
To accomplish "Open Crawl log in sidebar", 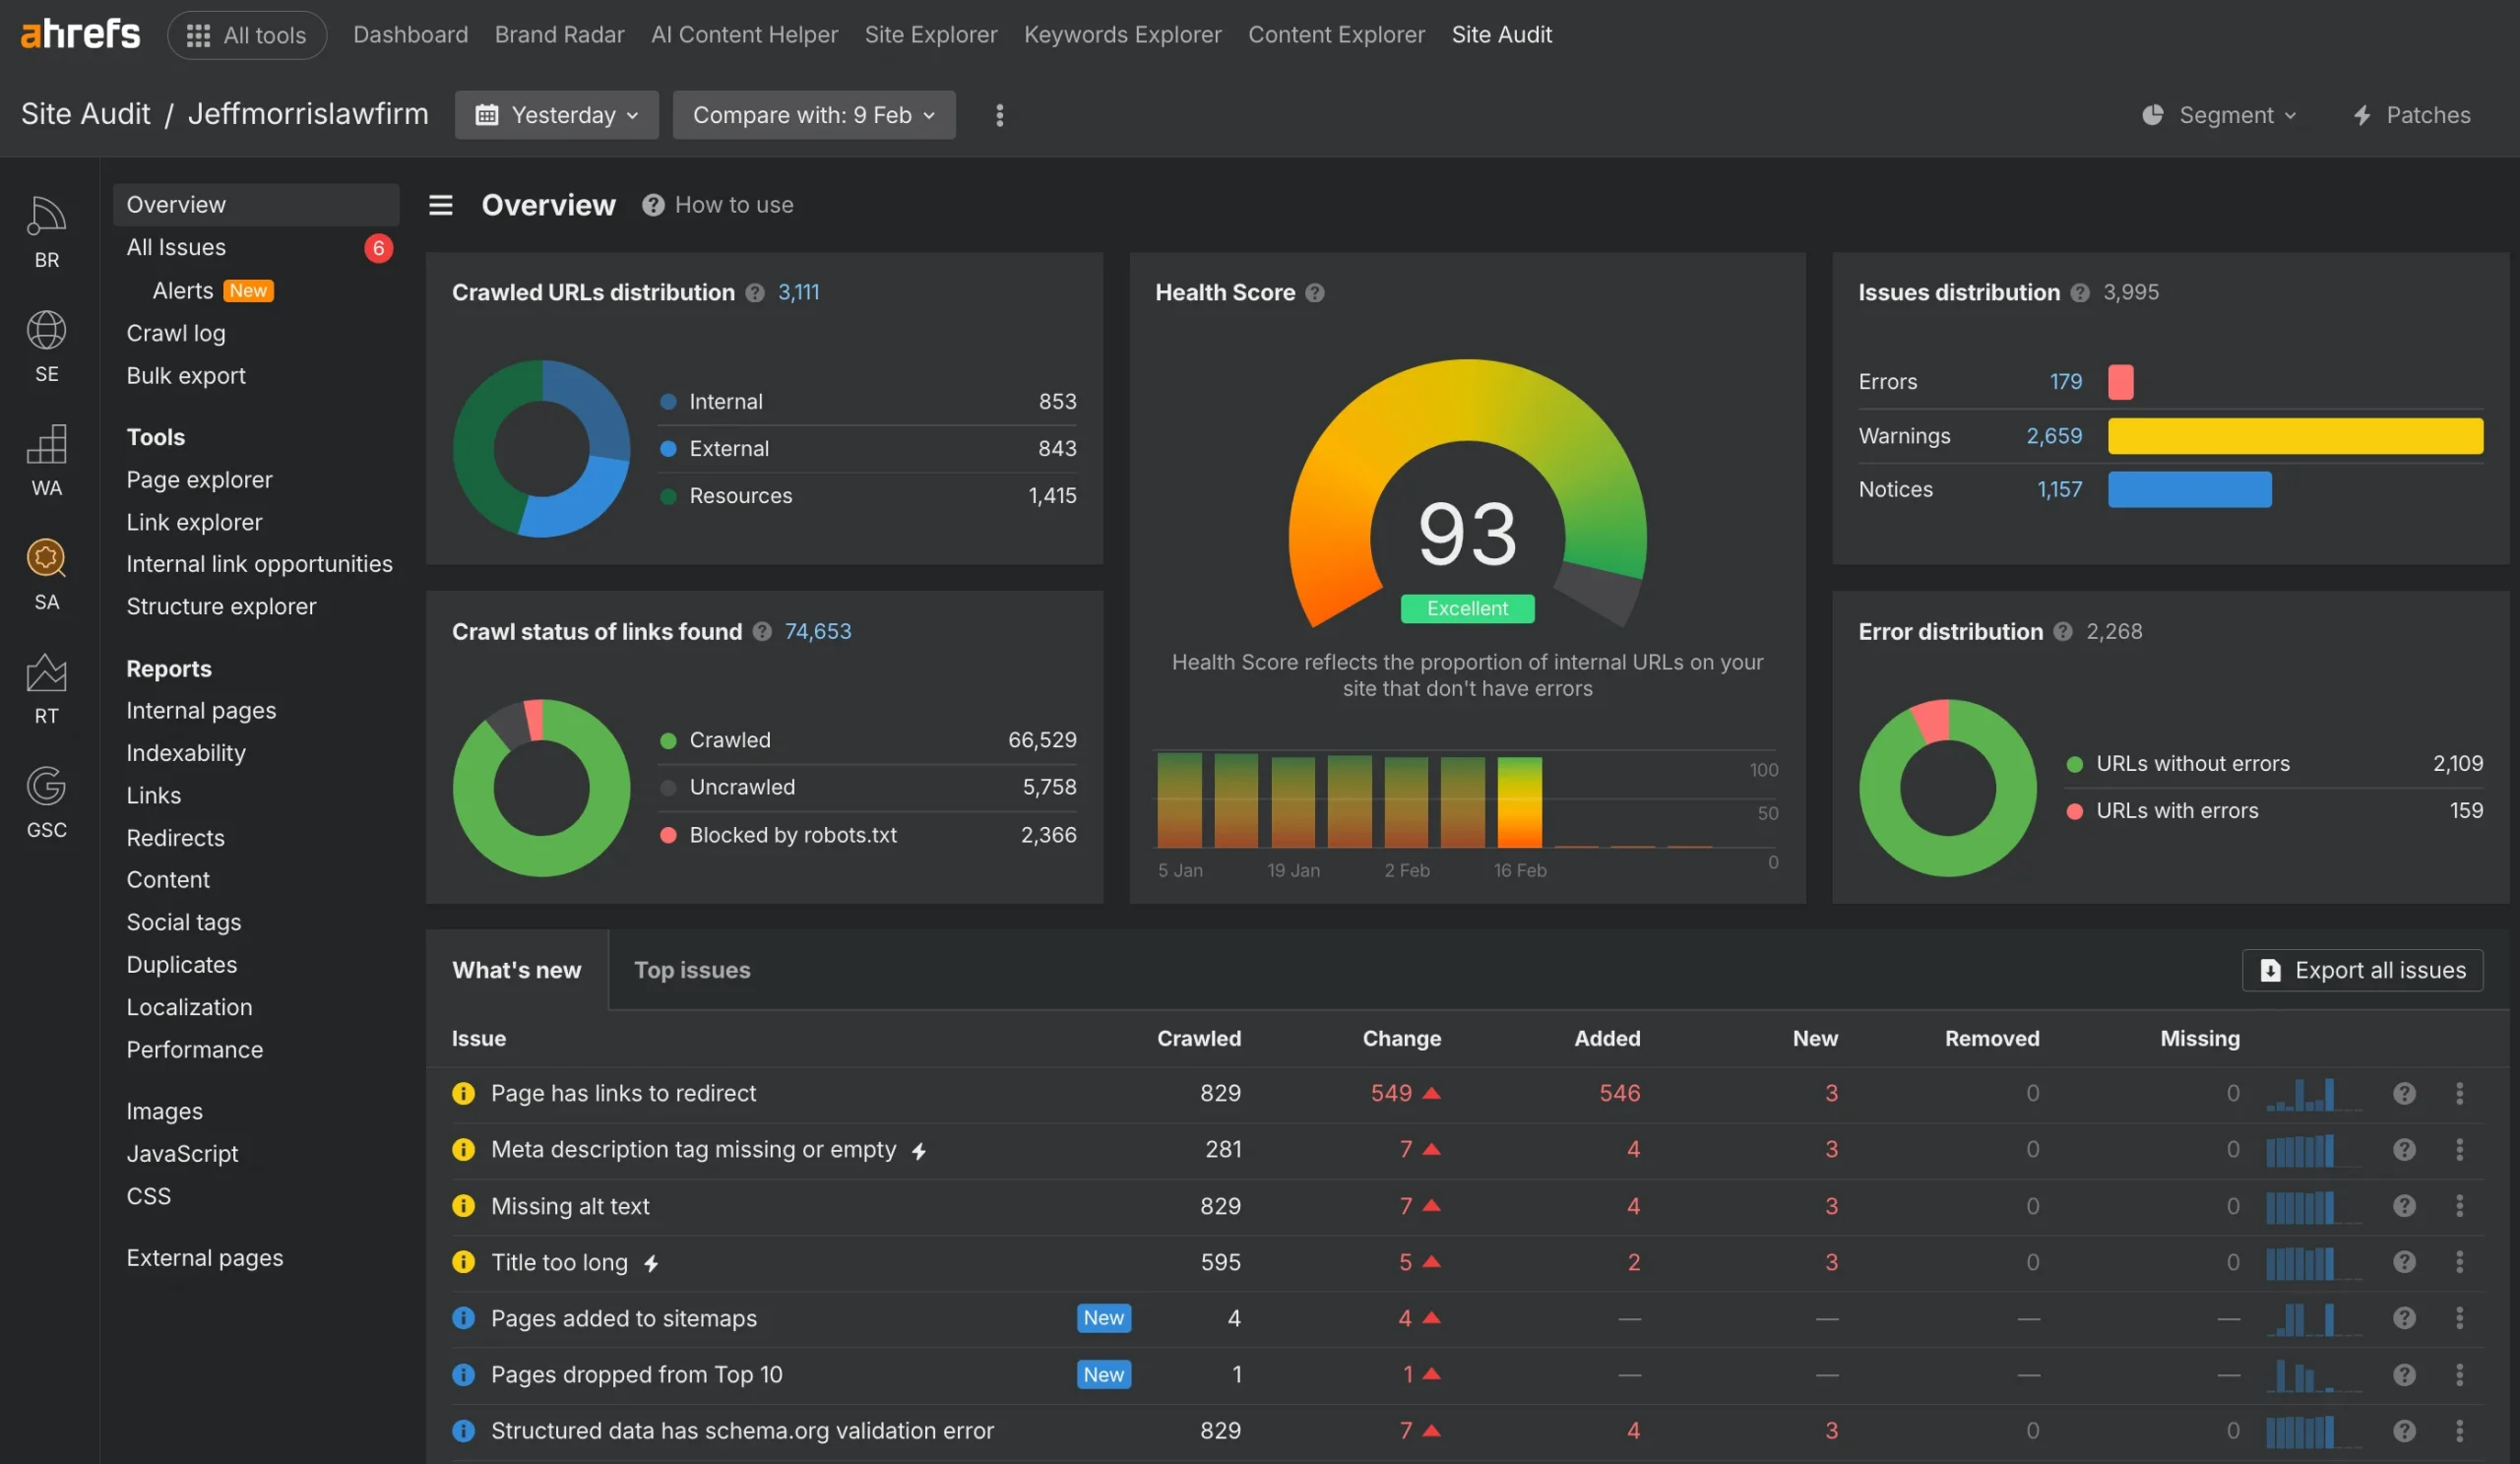I will click(x=176, y=333).
